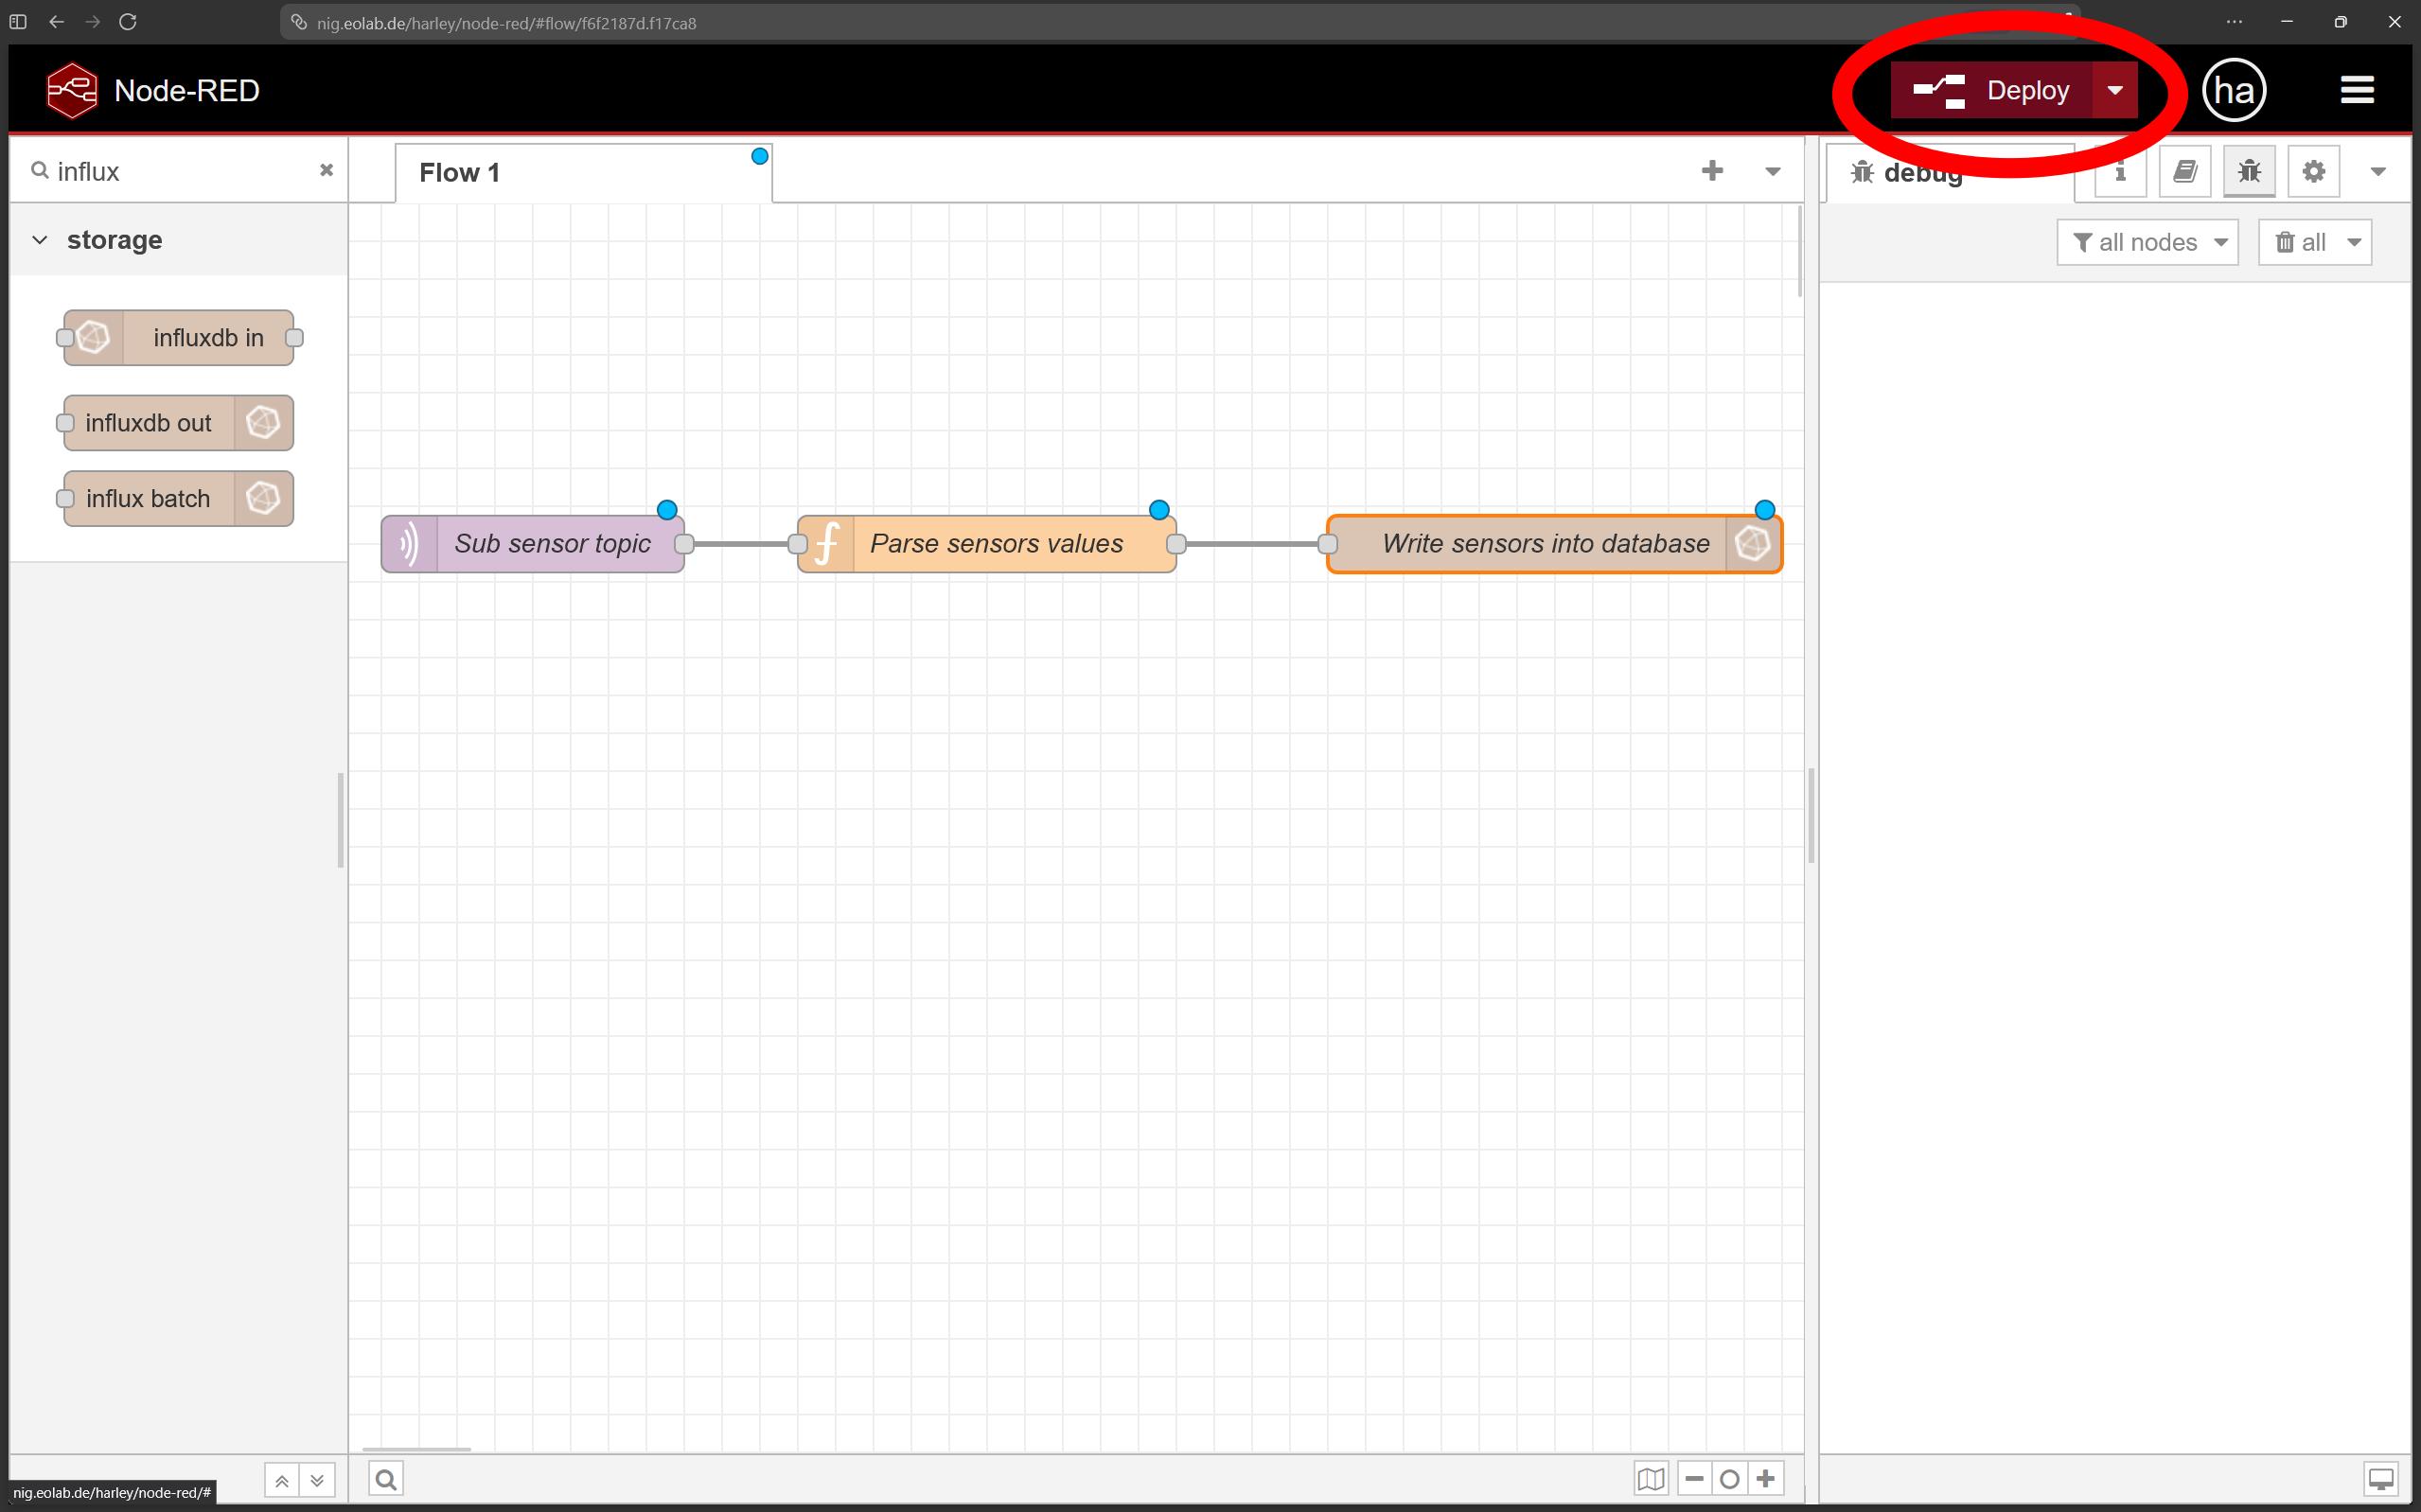Open the search flows magnifier button
Viewport: 2421px width, 1512px height.
tap(386, 1479)
